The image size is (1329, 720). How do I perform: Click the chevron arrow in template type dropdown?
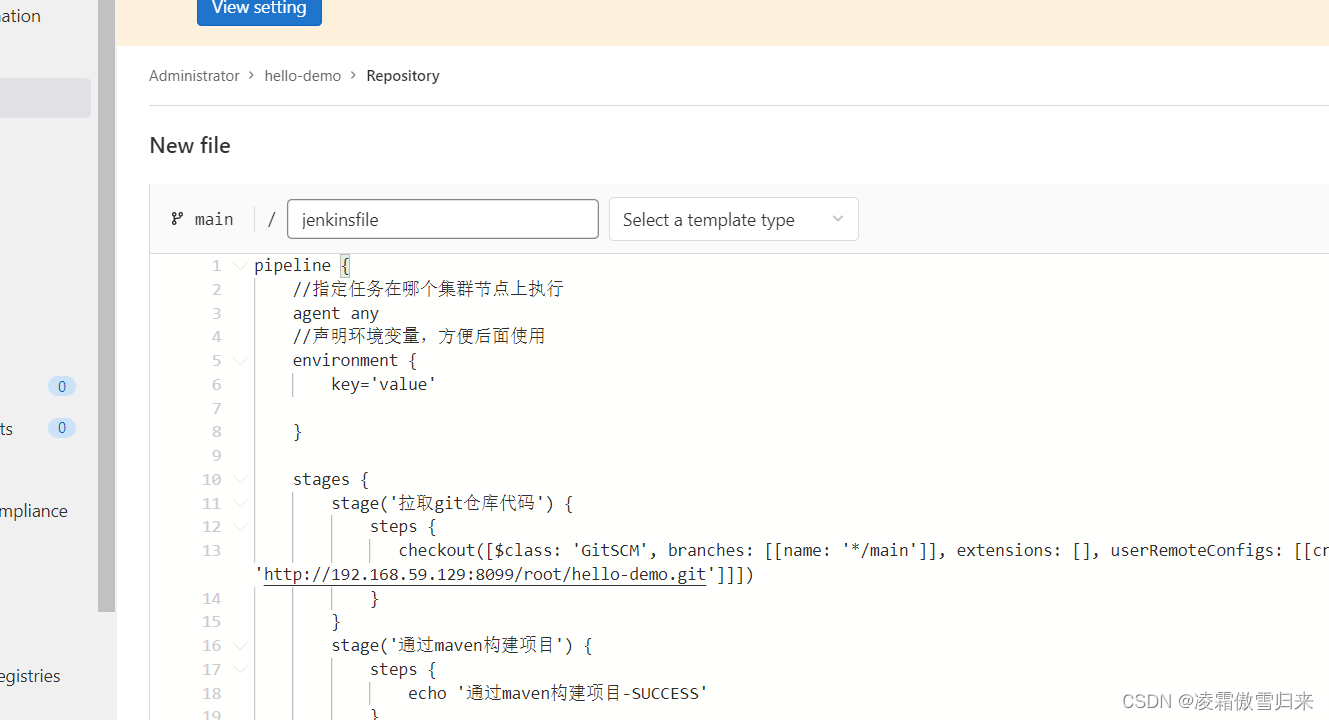[x=838, y=219]
